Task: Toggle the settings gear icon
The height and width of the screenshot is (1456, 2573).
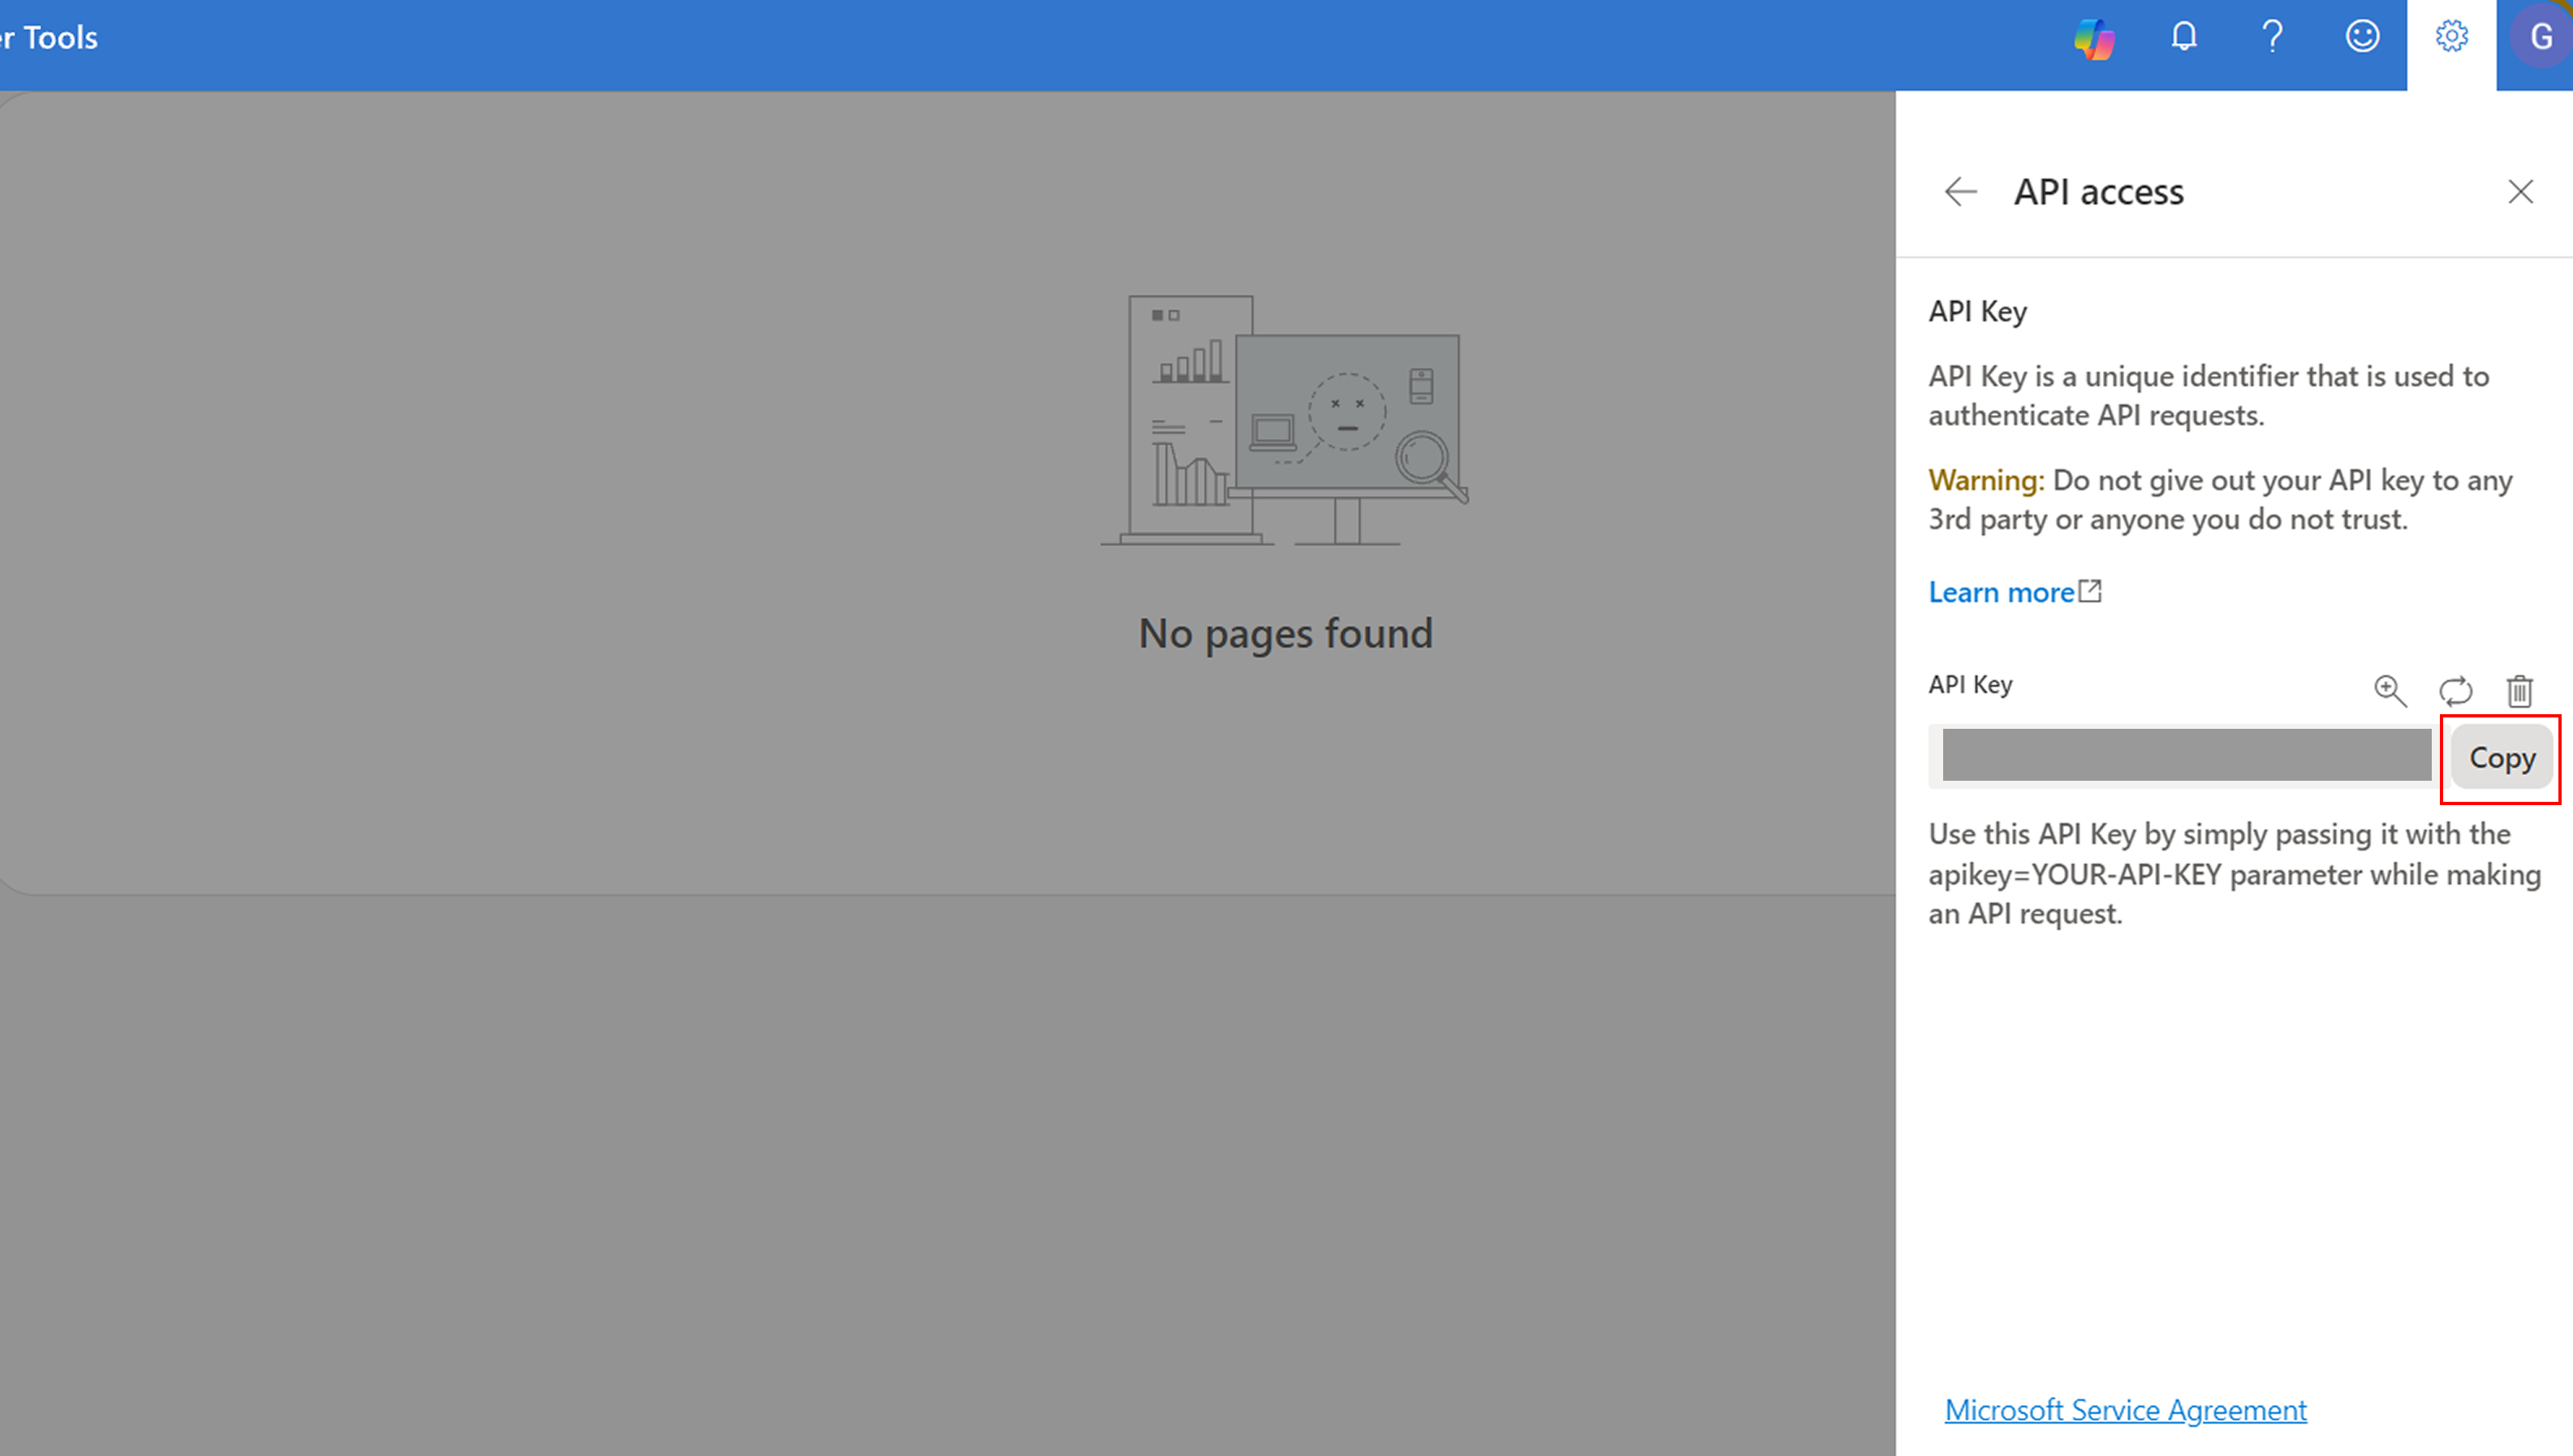Action: 2451,37
